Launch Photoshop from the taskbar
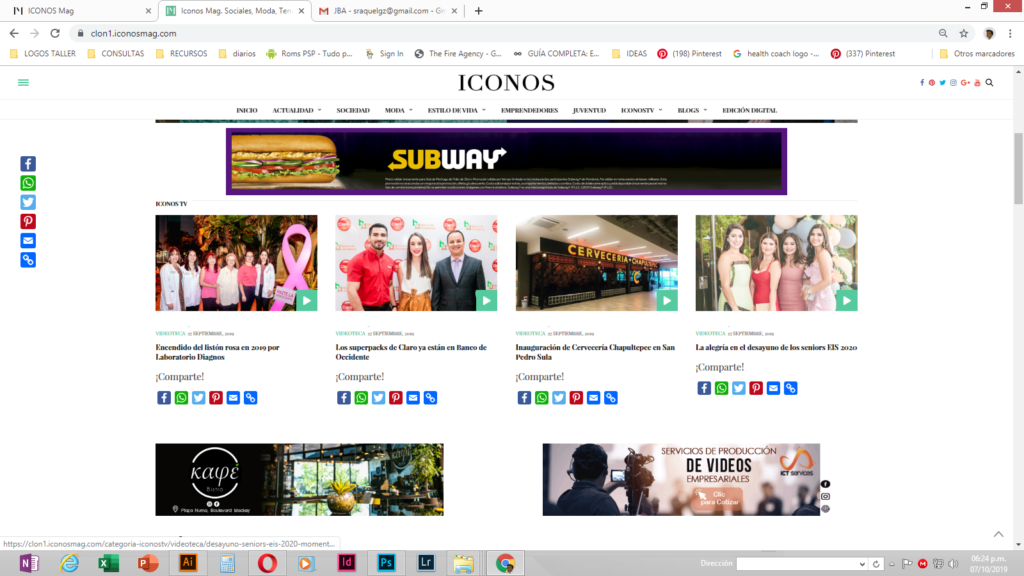This screenshot has height=576, width=1024. (385, 563)
